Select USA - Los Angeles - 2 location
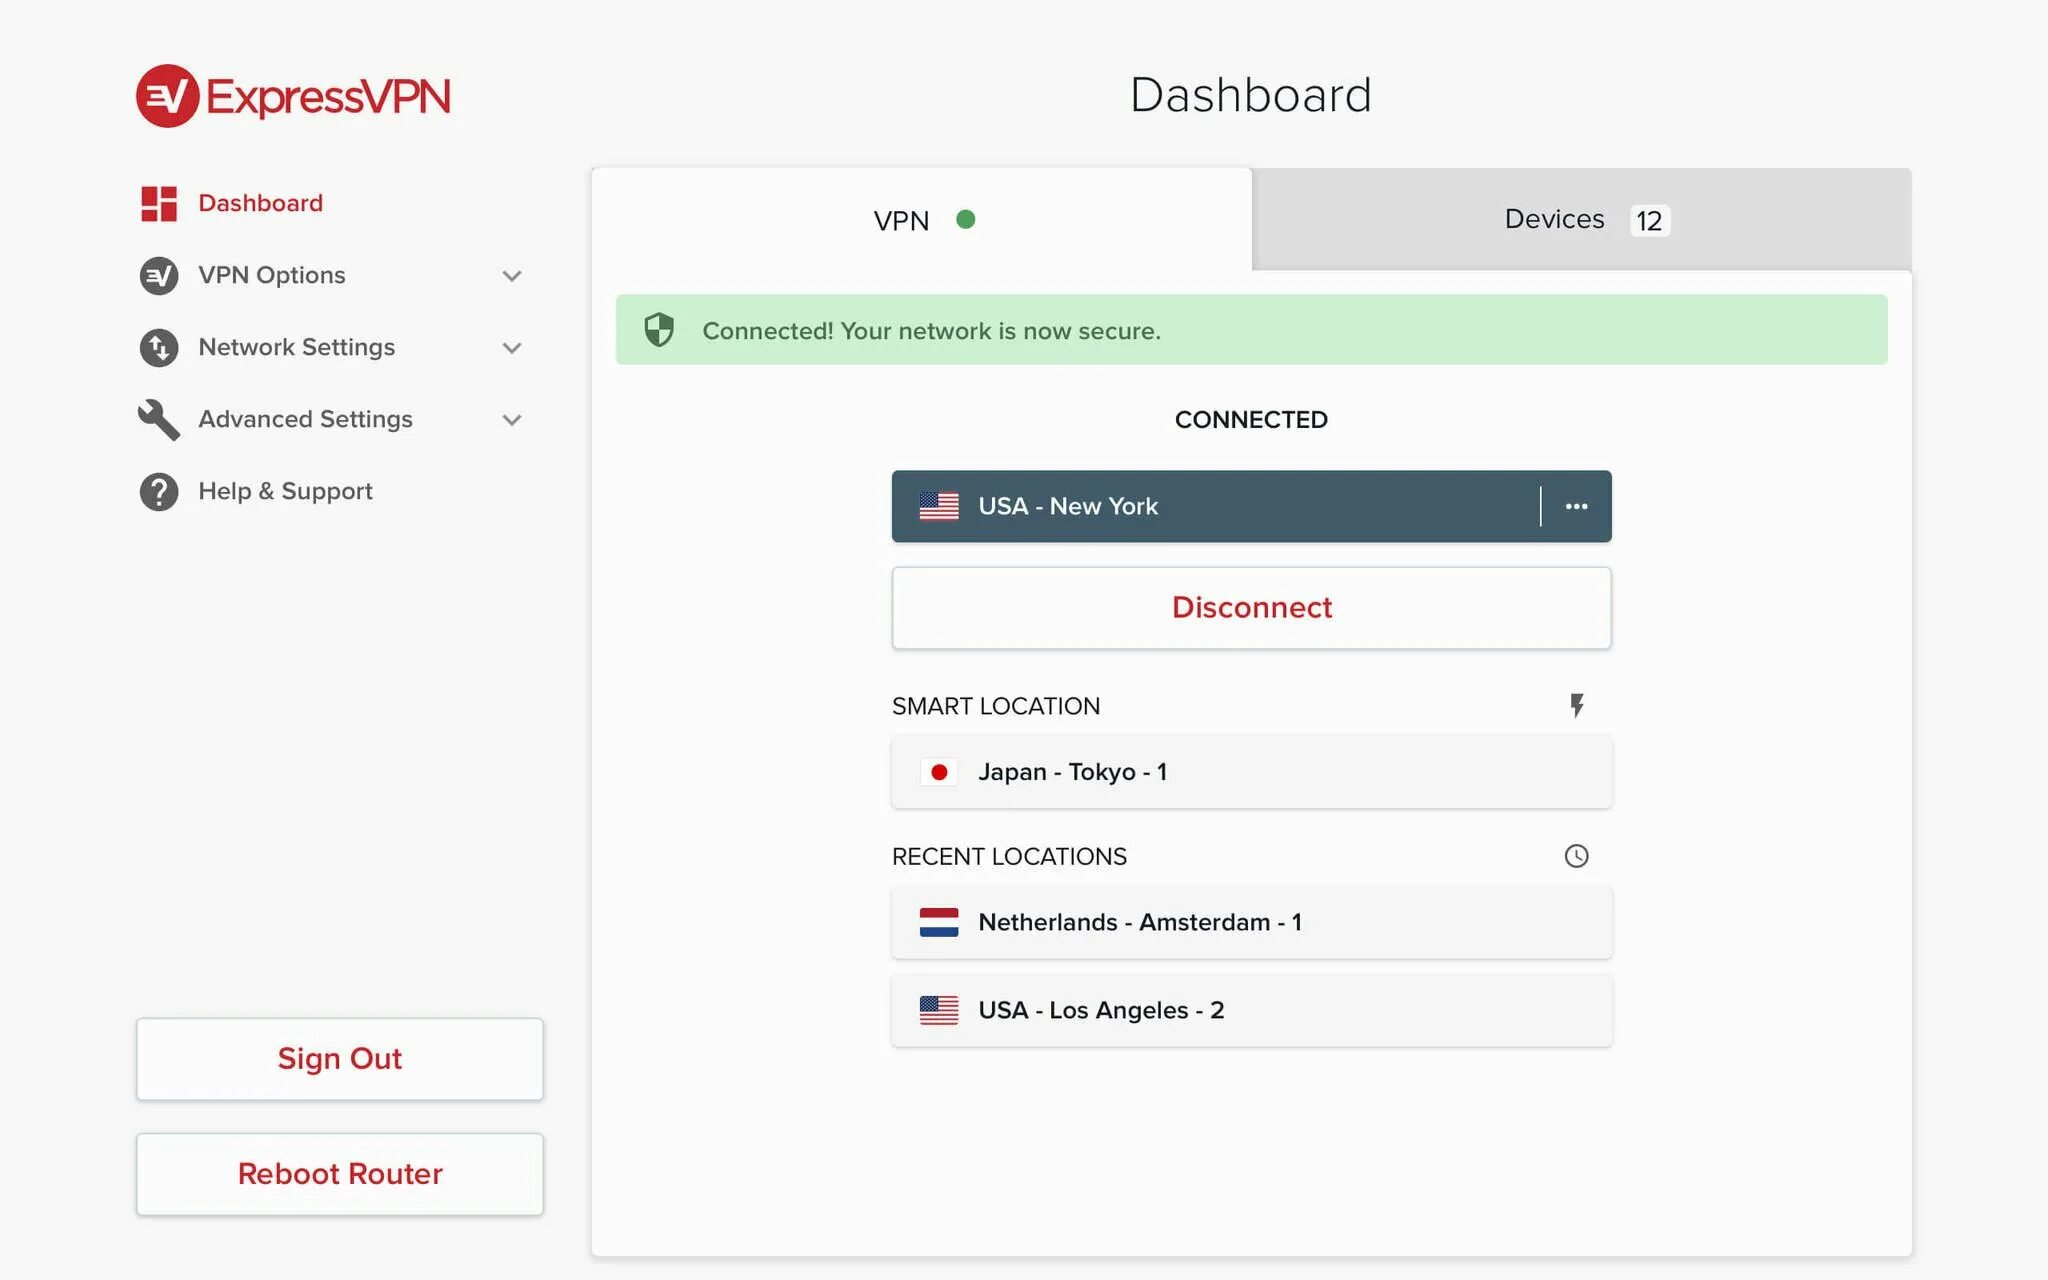The image size is (2048, 1280). coord(1250,1009)
